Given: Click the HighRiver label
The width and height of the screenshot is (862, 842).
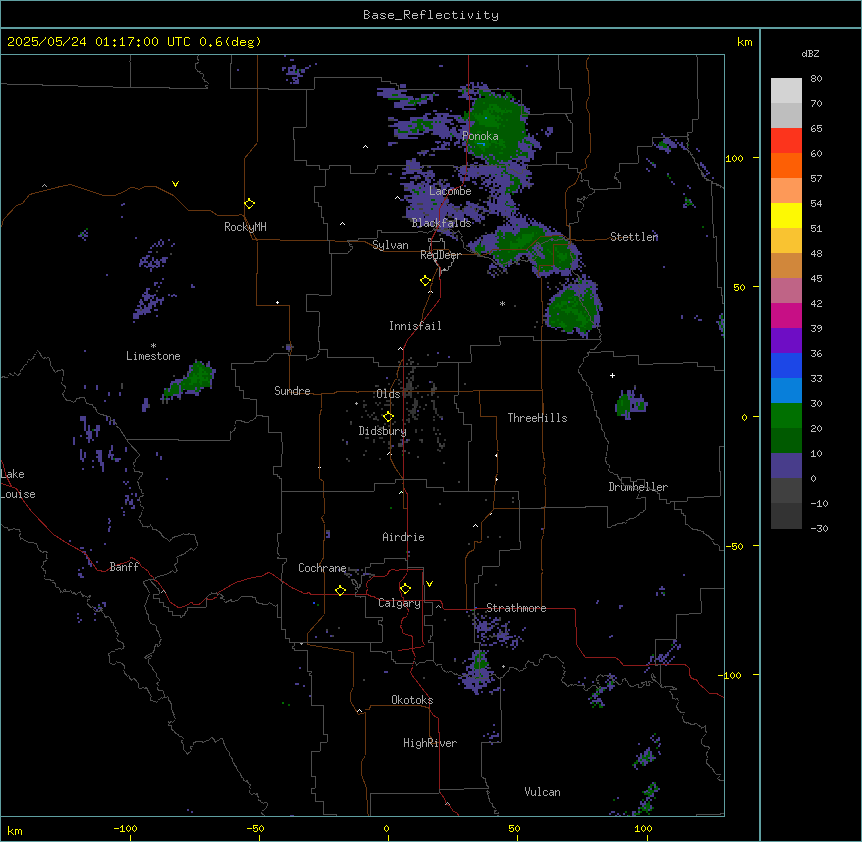Looking at the screenshot, I should tap(430, 743).
